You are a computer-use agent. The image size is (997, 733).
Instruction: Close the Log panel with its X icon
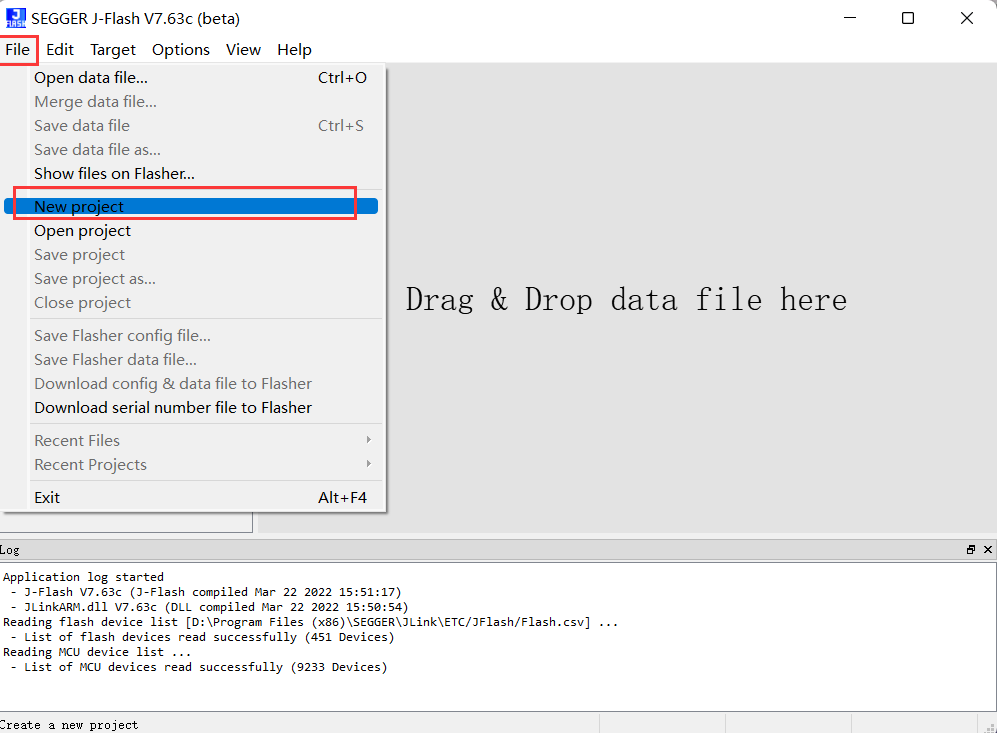[x=986, y=548]
